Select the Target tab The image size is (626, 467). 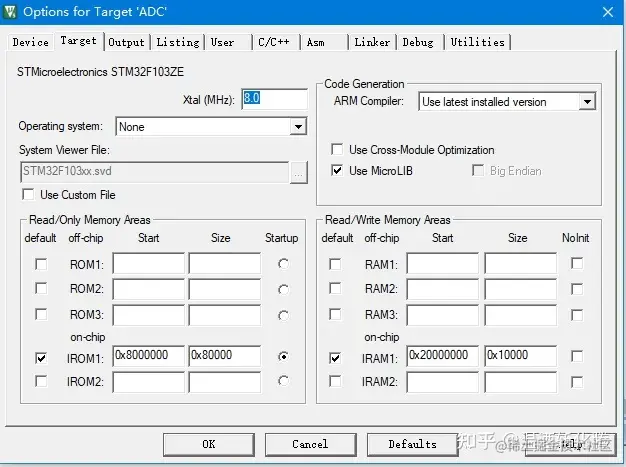[79, 41]
